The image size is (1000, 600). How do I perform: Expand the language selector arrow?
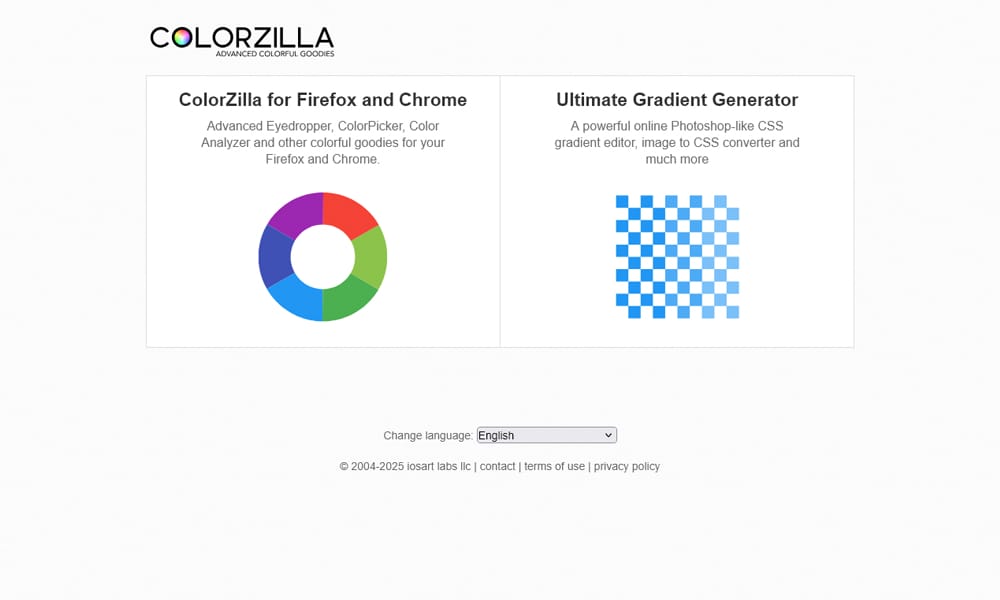608,435
